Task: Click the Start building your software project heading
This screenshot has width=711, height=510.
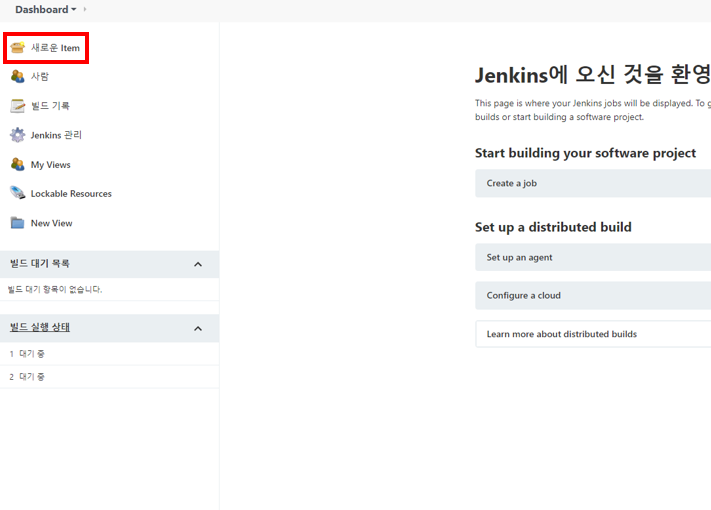Action: coord(585,153)
